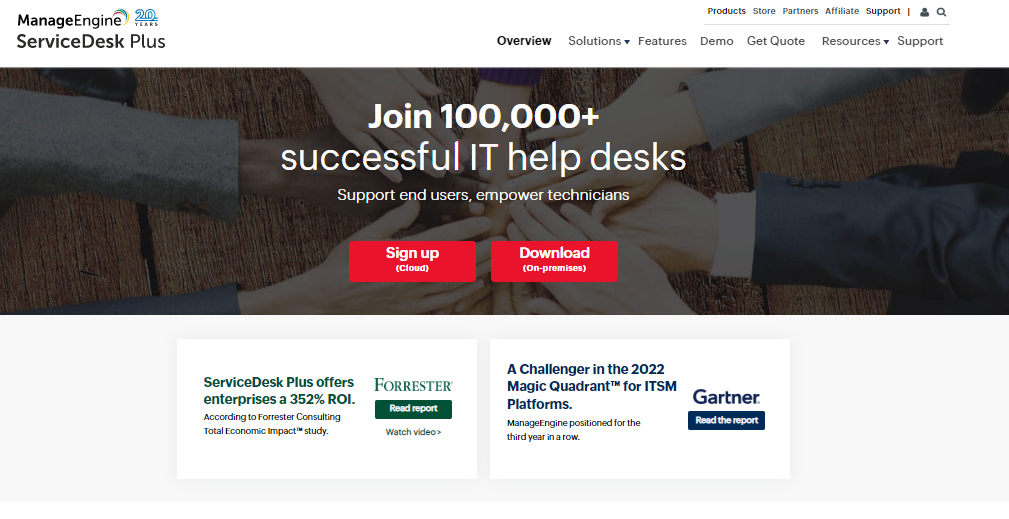Click the Download (On-premises) button

(554, 261)
